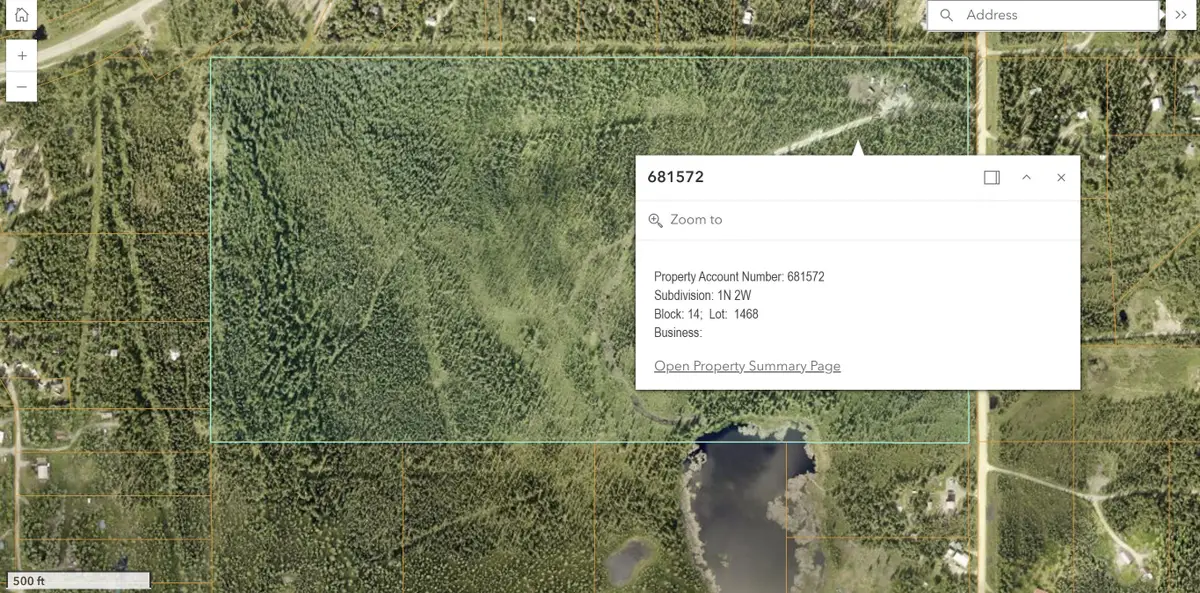1200x593 pixels.
Task: Zoom out with the minus button
Action: click(21, 87)
